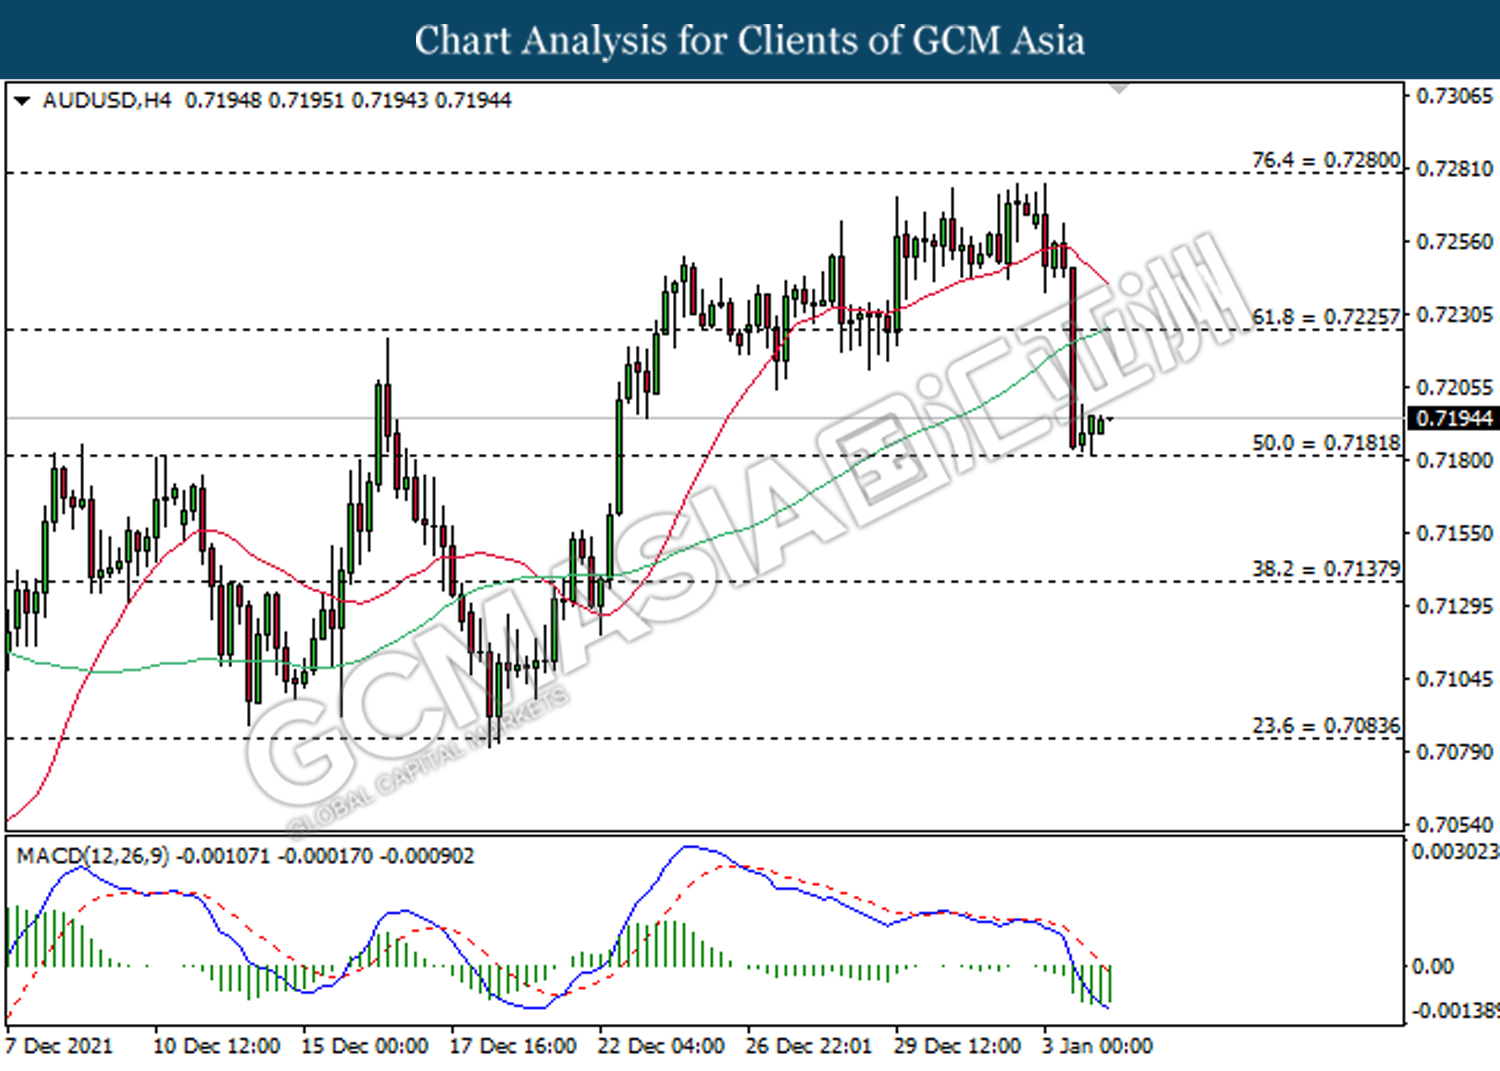Viewport: 1500px width, 1071px height.
Task: Click the 29 Dec 12:00 time axis label
Action: click(957, 1046)
